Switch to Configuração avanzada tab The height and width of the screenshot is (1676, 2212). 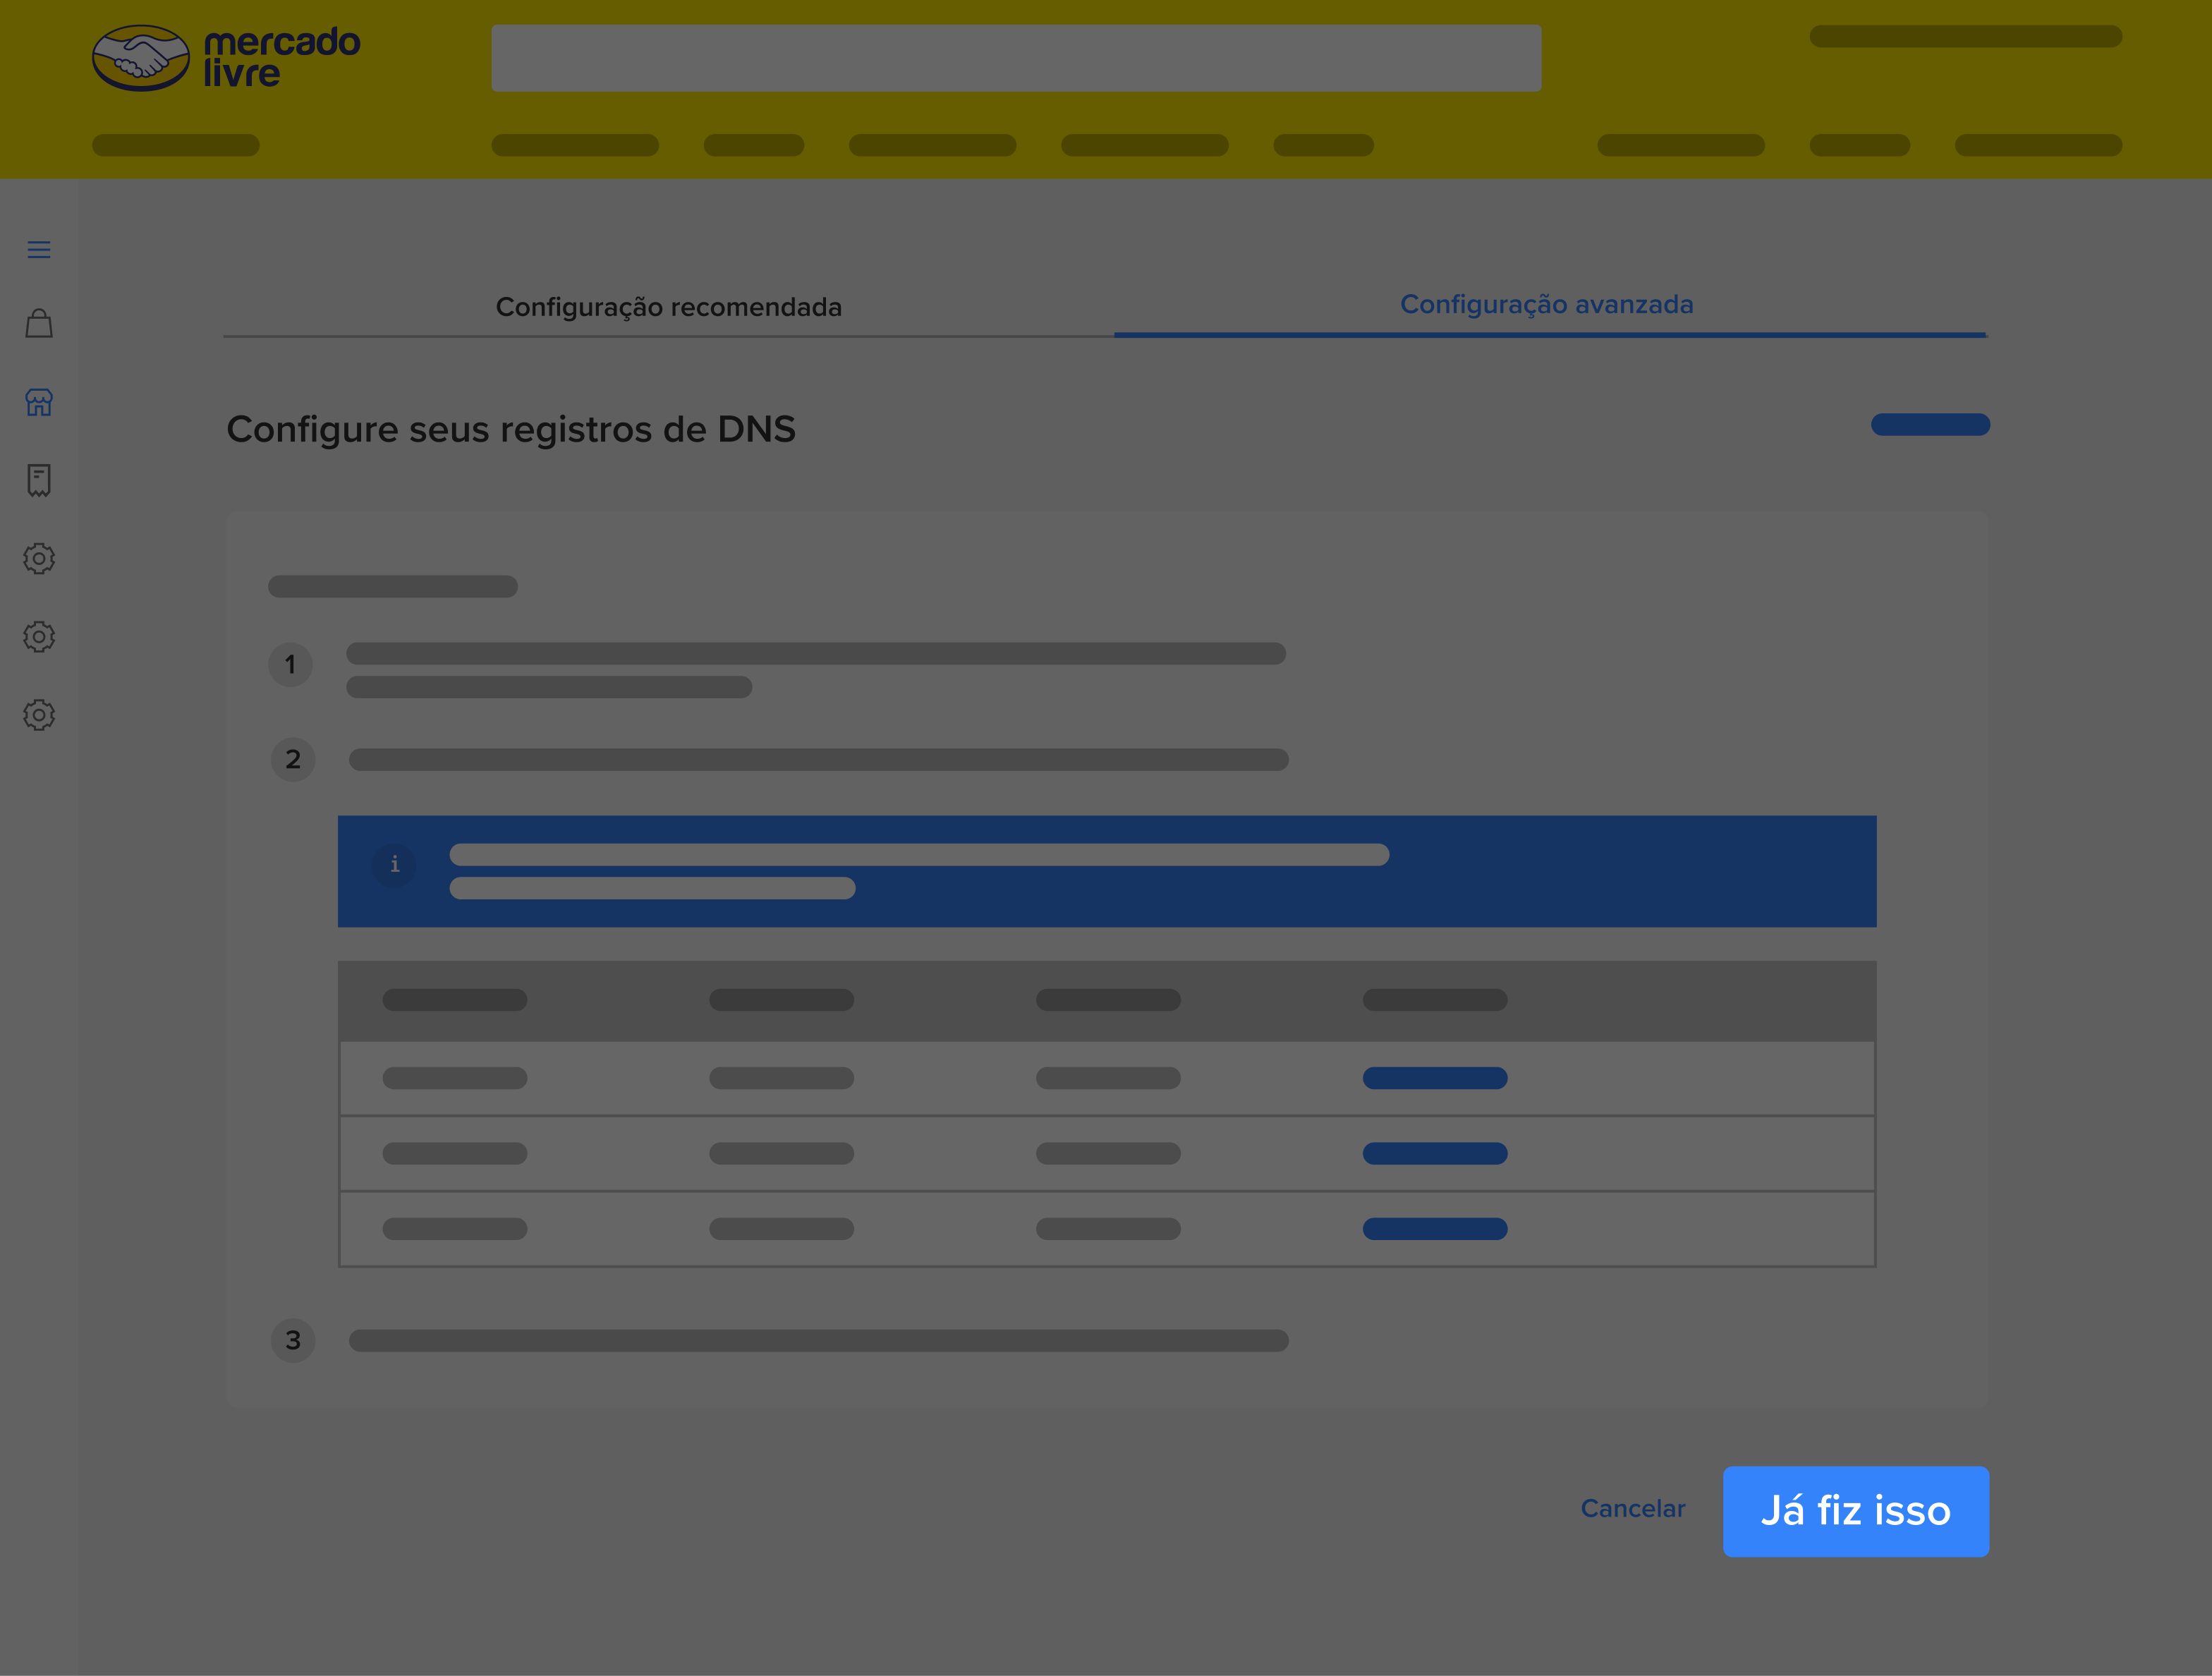pos(1547,305)
